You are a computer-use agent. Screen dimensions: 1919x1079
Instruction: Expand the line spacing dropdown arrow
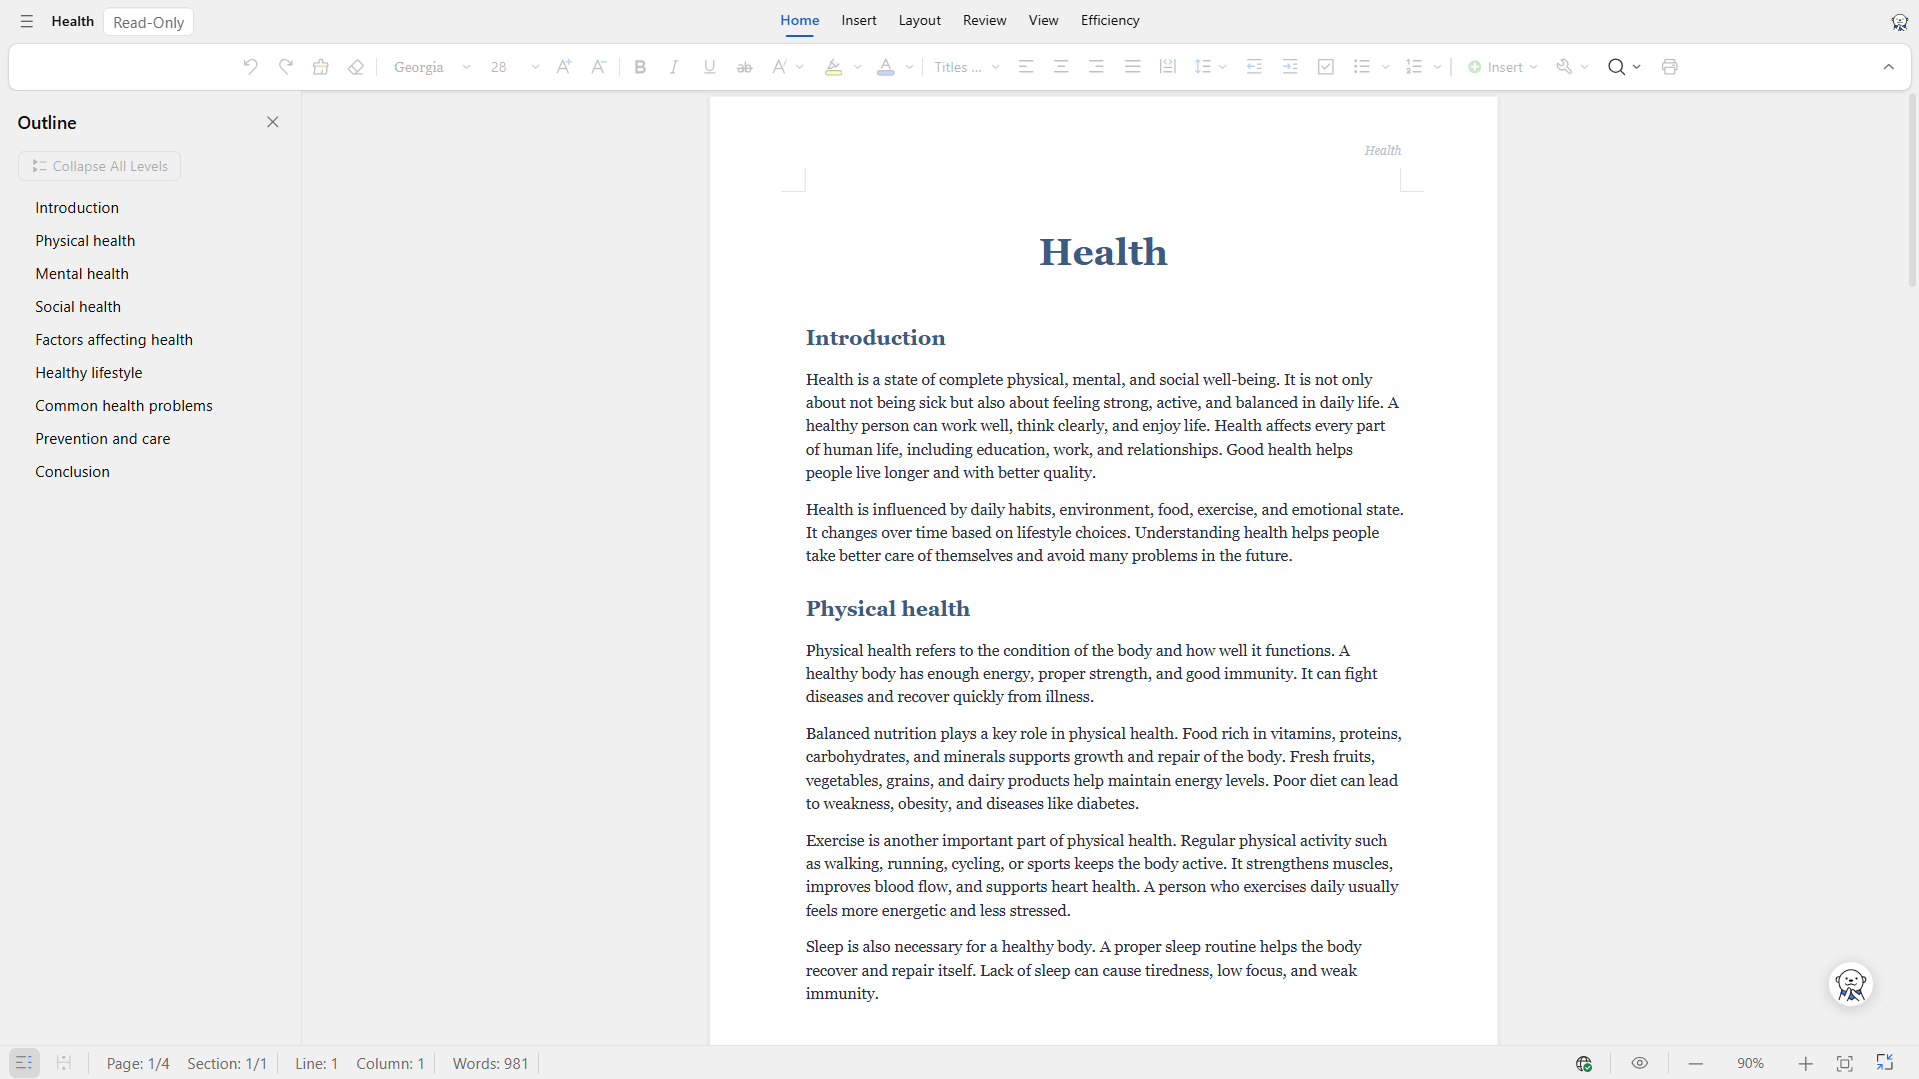(1222, 67)
